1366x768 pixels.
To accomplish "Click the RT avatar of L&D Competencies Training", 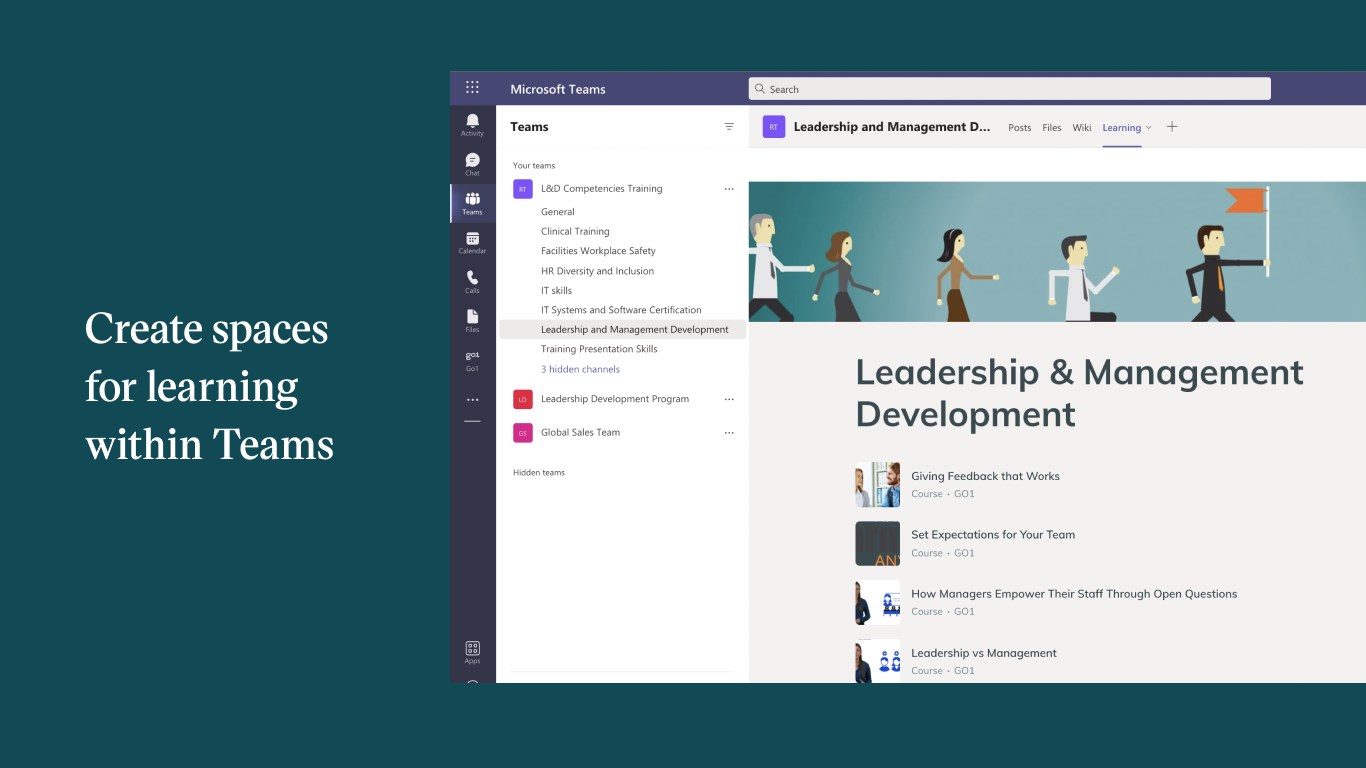I will pyautogui.click(x=522, y=189).
